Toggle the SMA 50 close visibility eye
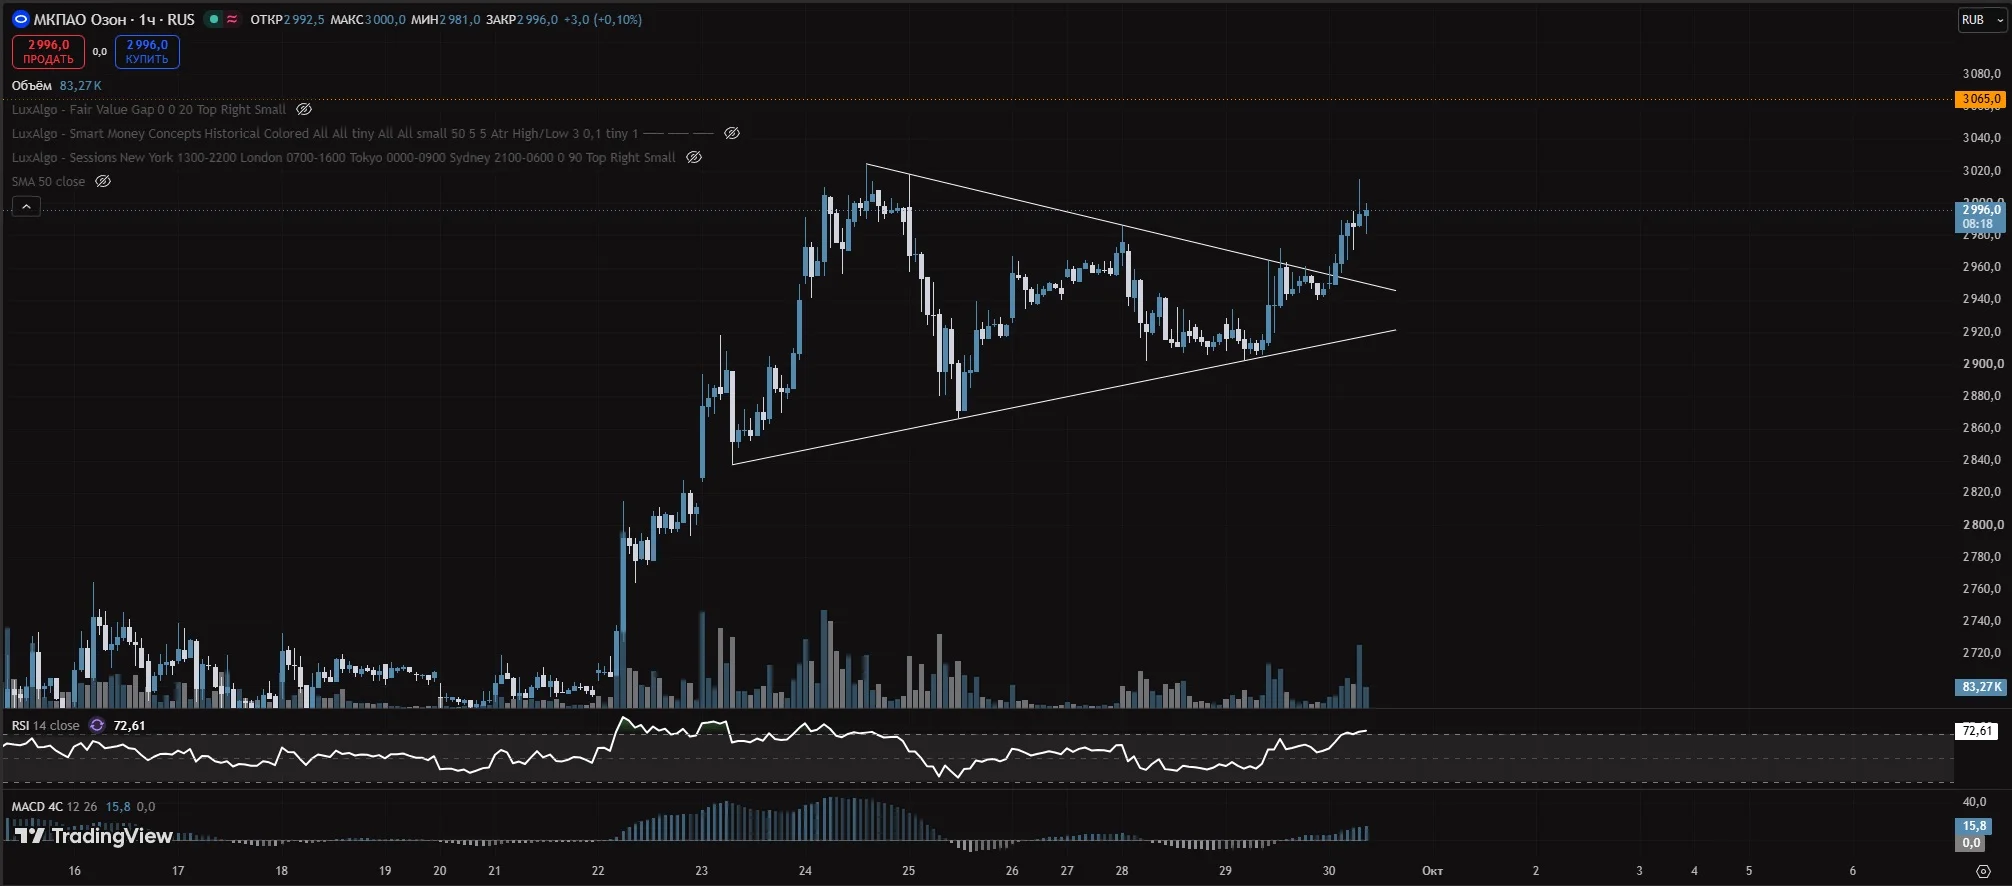This screenshot has height=886, width=2012. click(x=103, y=181)
